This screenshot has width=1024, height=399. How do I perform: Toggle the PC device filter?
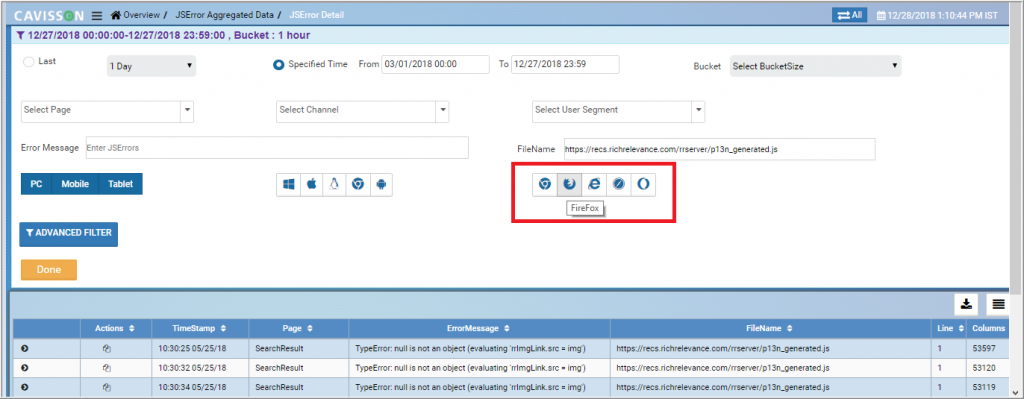[x=37, y=184]
